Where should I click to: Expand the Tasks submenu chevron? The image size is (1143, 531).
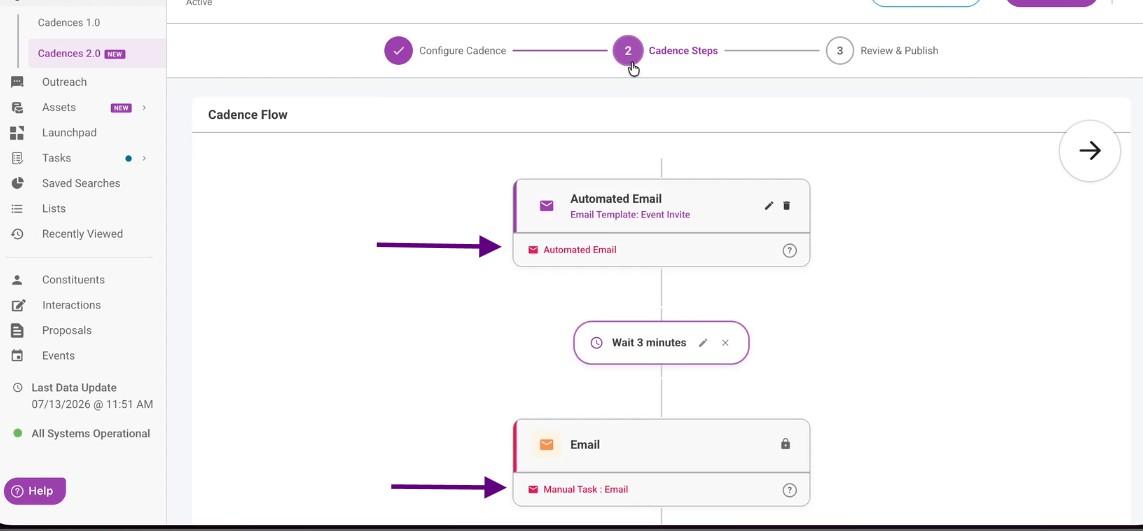point(144,158)
